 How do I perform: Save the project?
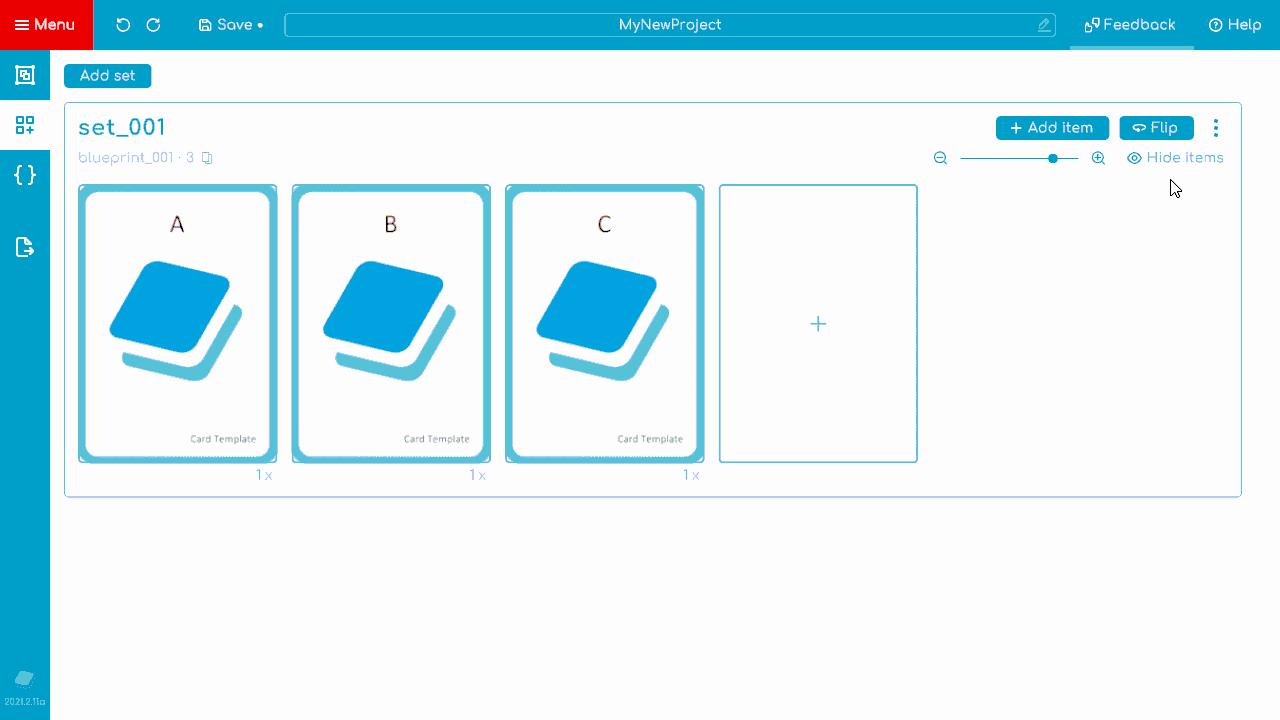pyautogui.click(x=230, y=25)
